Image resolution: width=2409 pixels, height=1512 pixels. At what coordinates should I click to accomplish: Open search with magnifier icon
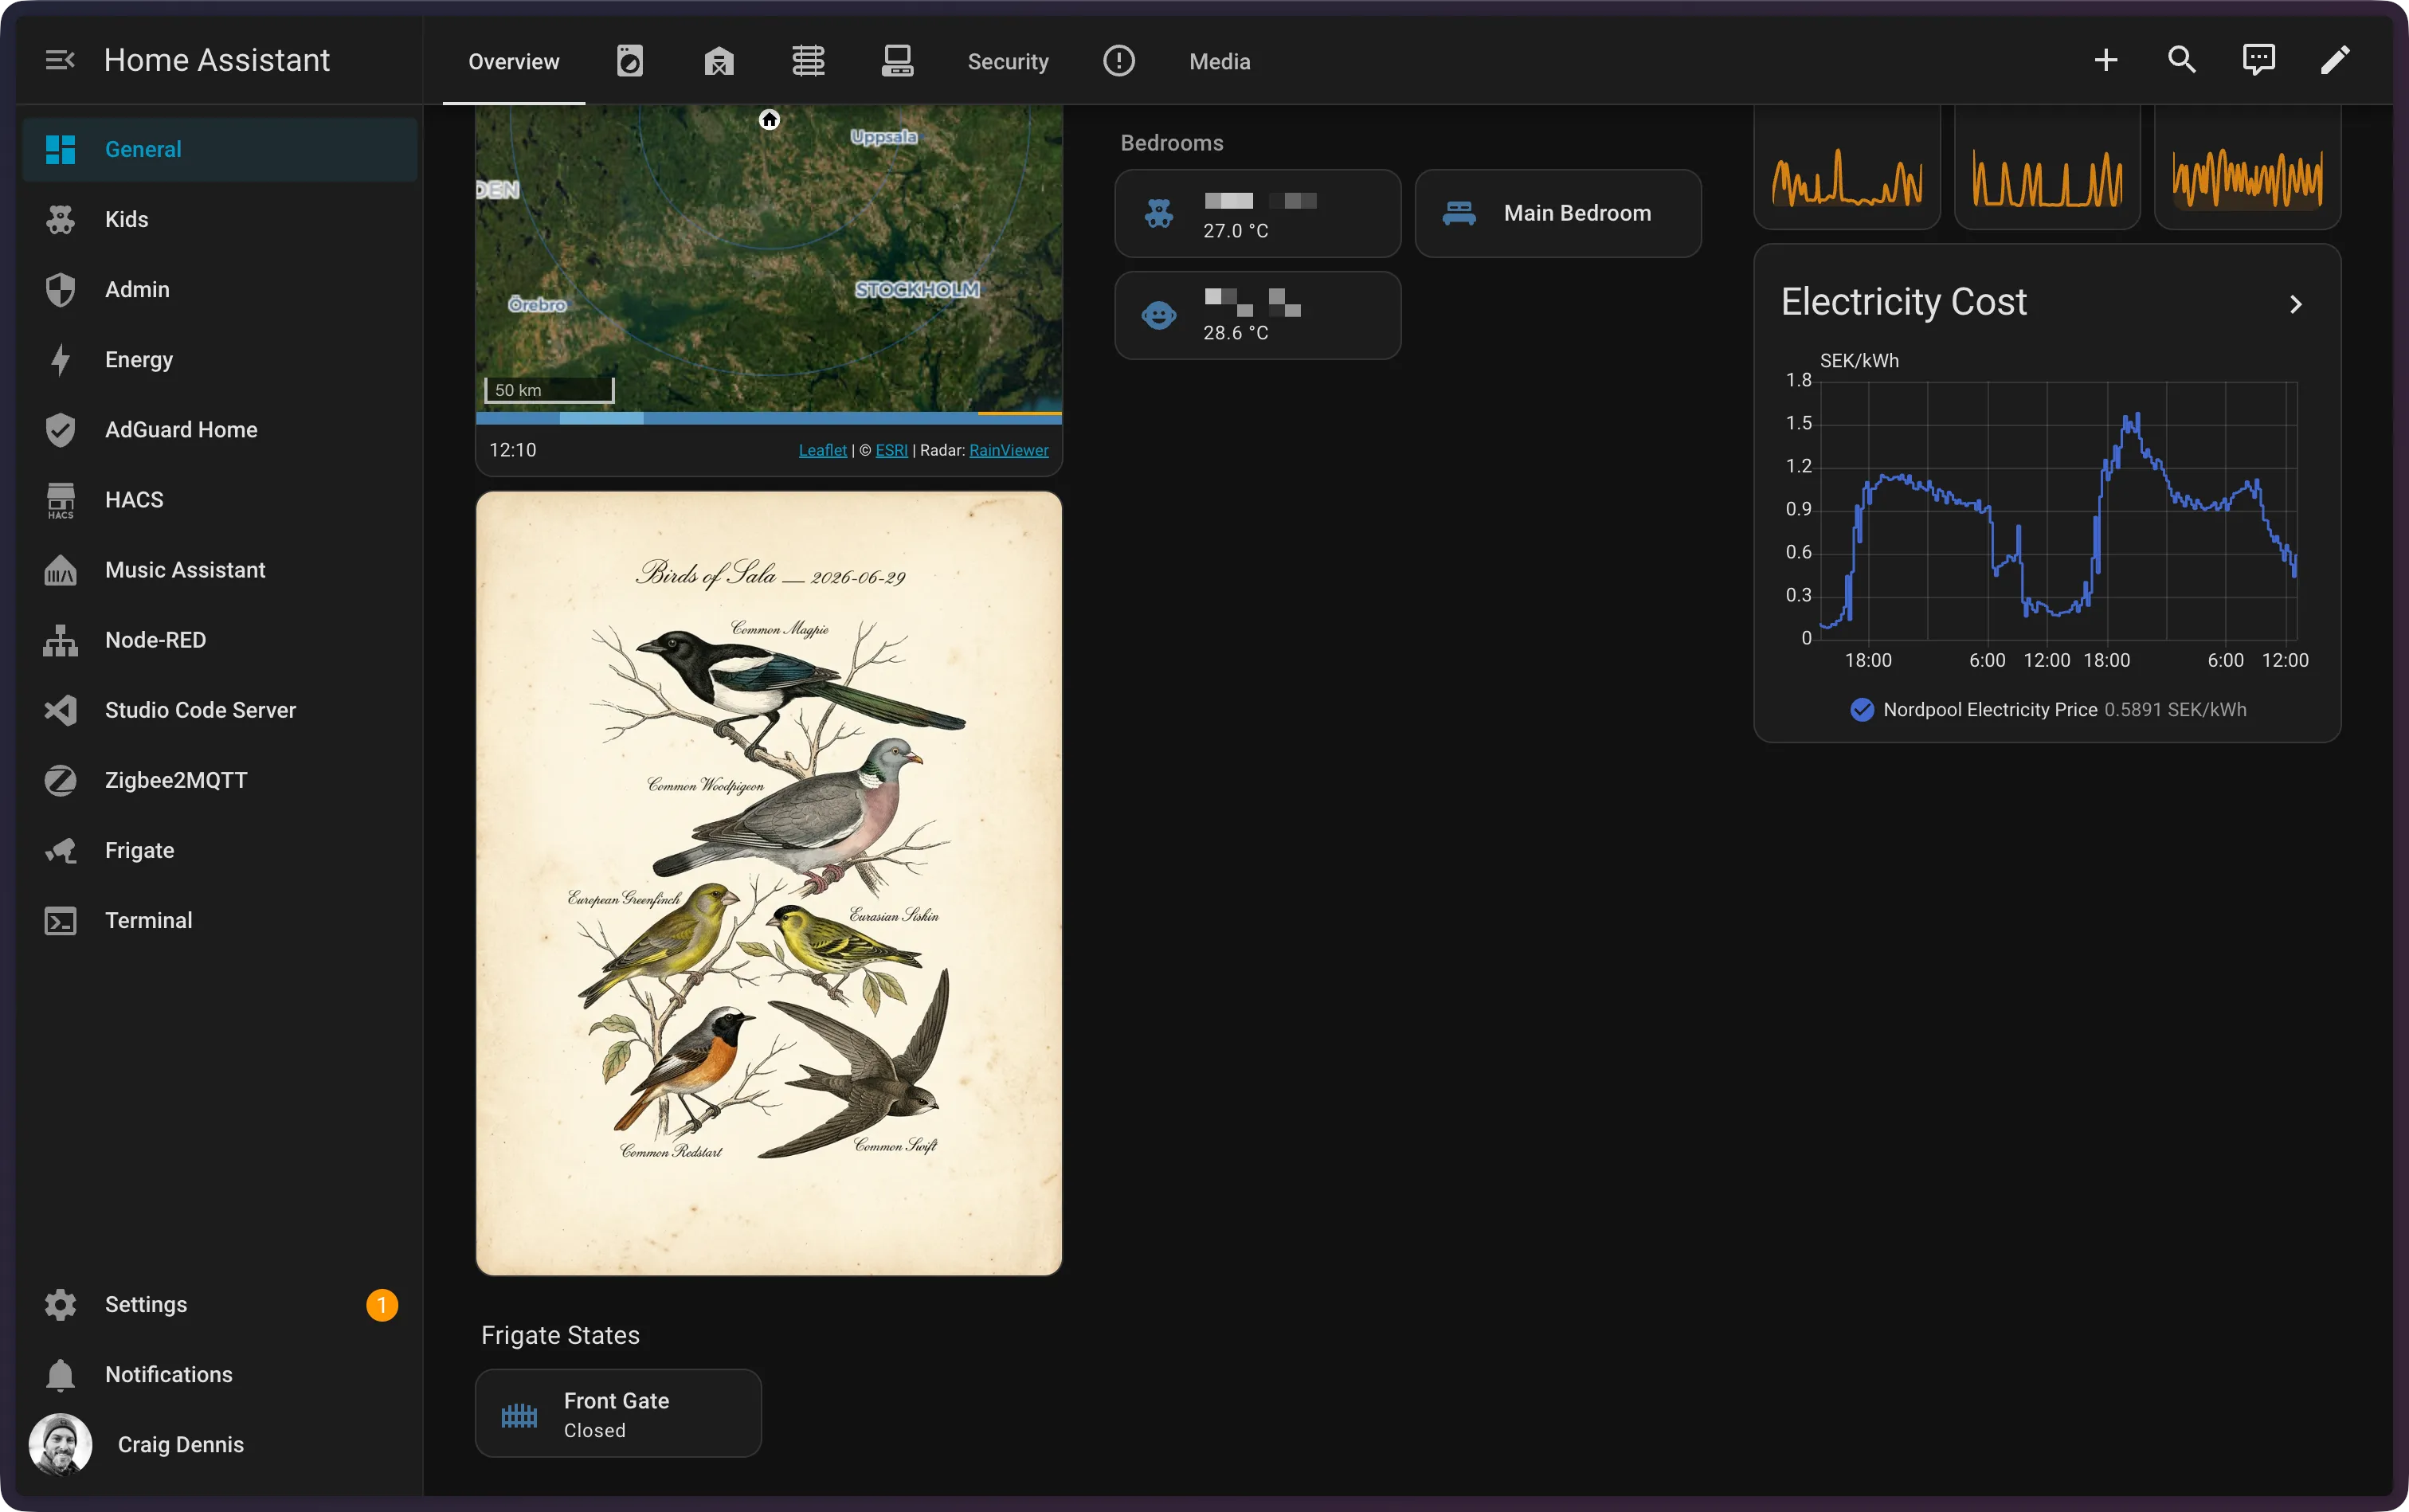[2182, 60]
